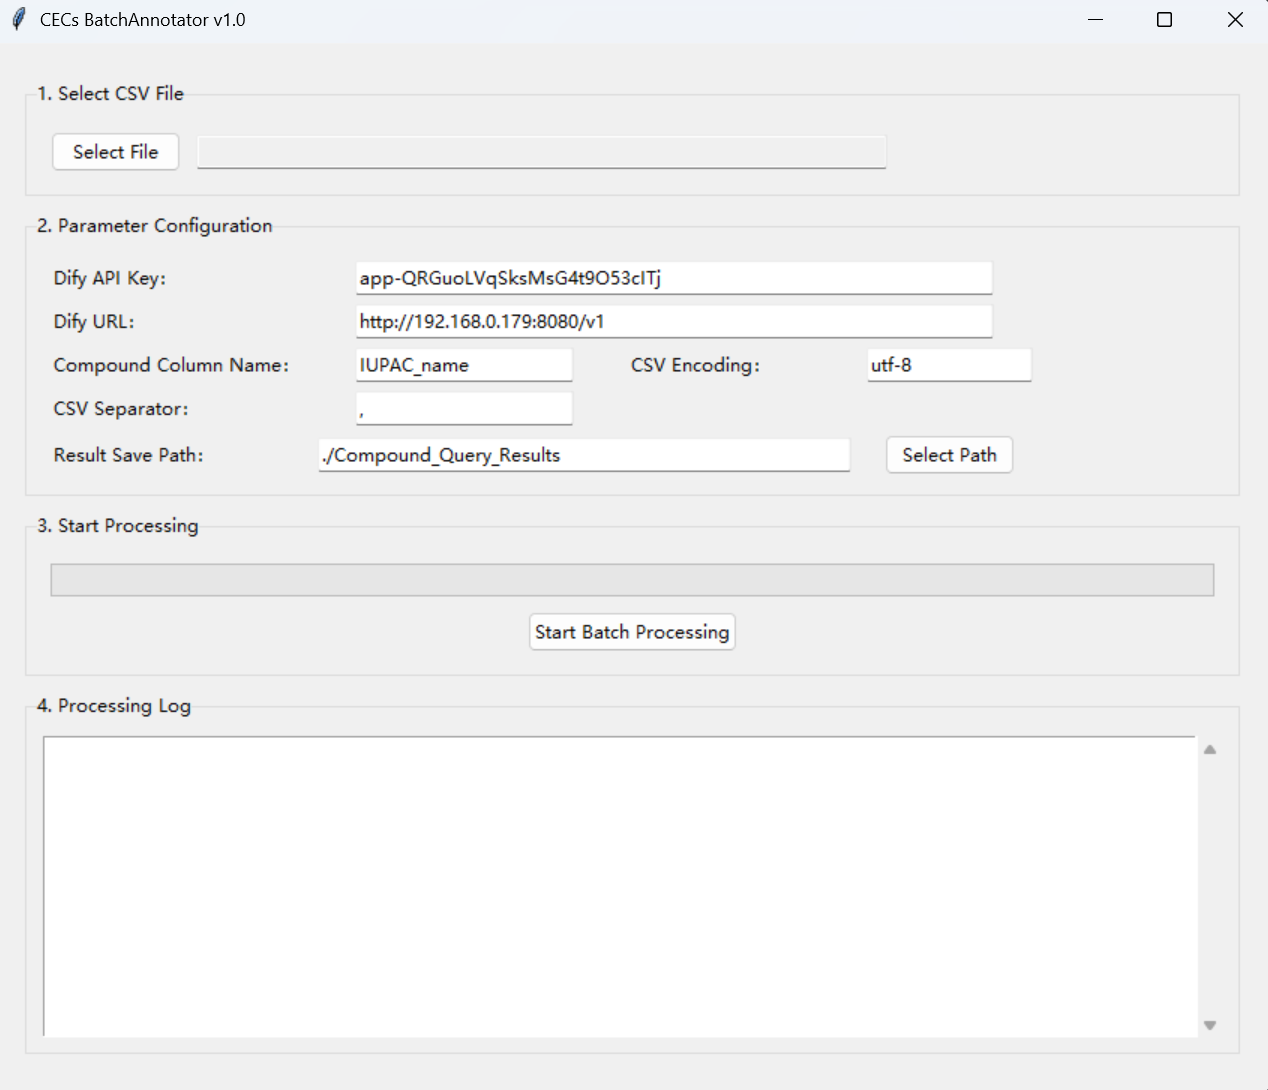Viewport: 1268px width, 1090px height.
Task: Click the feather app icon in title bar
Action: [x=18, y=19]
